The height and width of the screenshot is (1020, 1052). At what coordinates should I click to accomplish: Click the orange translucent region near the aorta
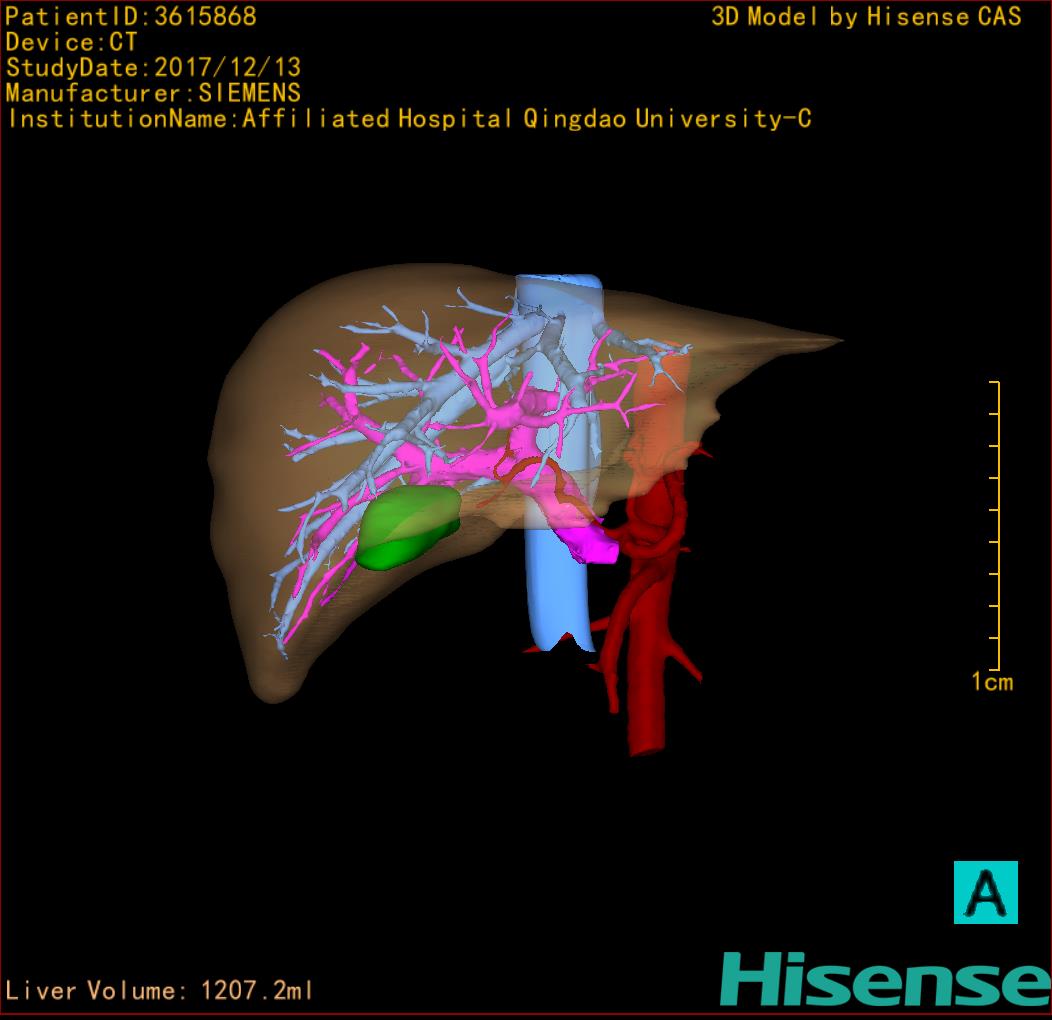point(665,400)
